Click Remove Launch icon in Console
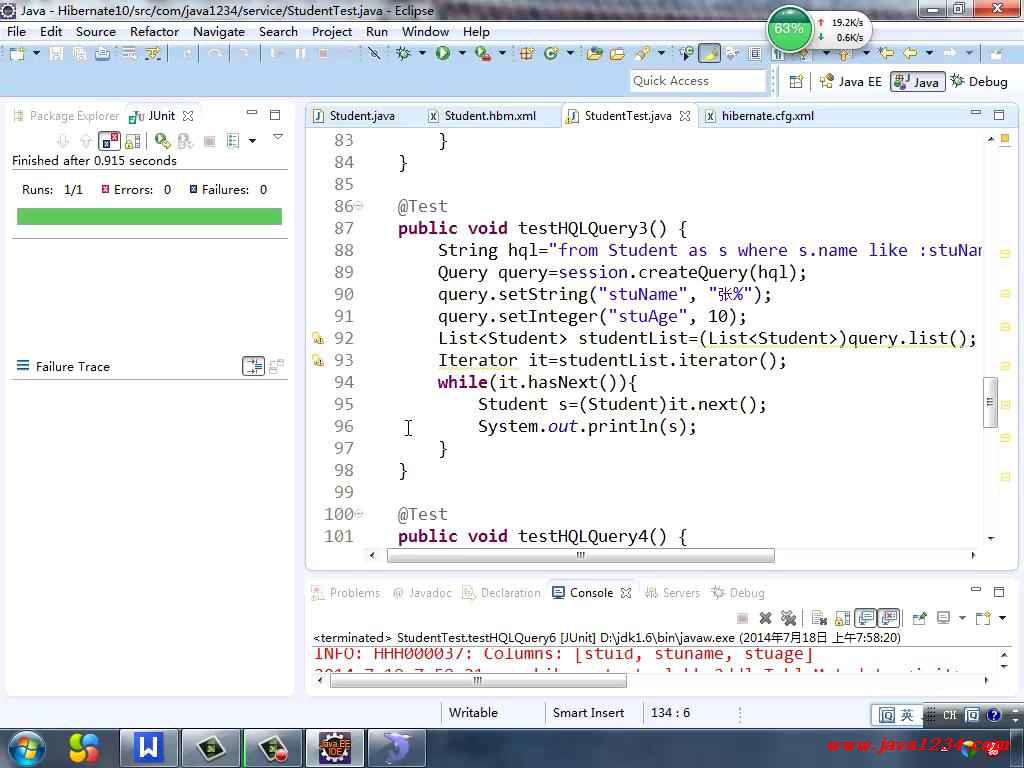1024x768 pixels. point(765,618)
